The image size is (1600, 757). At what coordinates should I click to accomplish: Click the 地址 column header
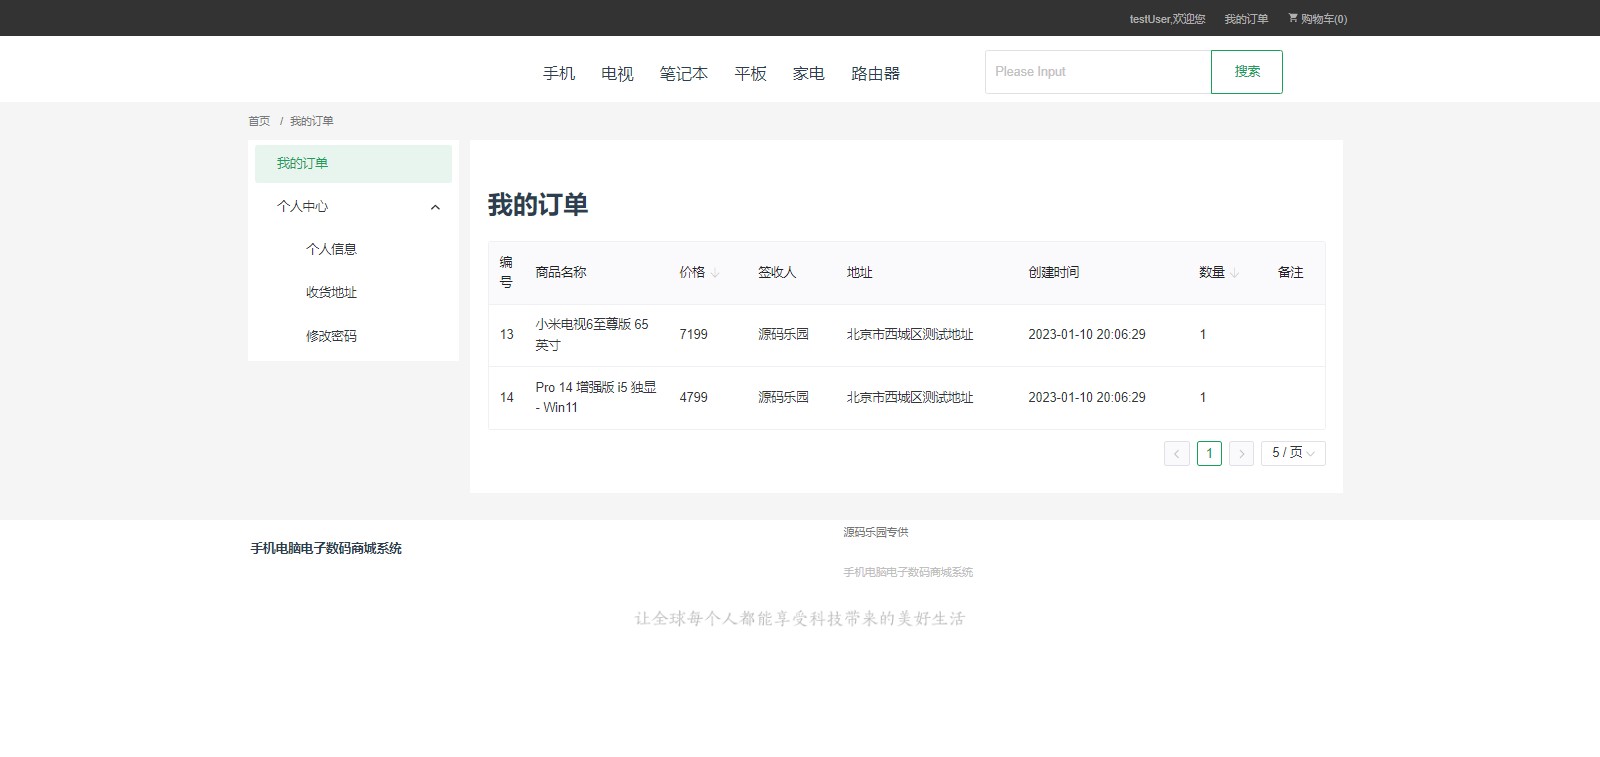[859, 272]
